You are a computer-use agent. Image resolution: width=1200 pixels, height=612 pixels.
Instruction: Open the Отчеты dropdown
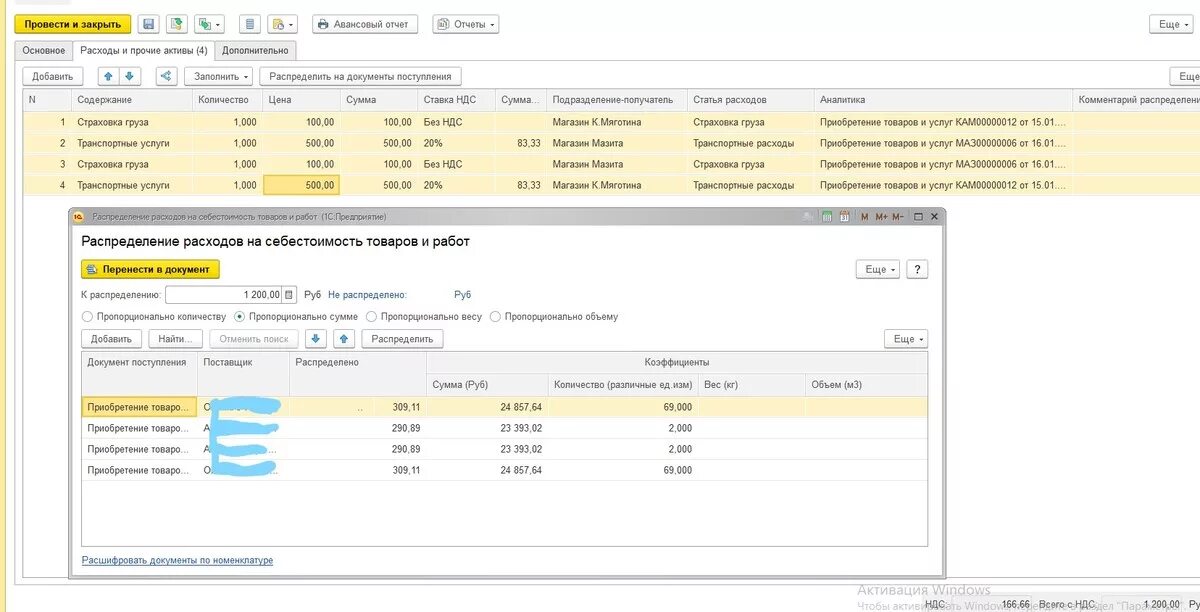[466, 24]
